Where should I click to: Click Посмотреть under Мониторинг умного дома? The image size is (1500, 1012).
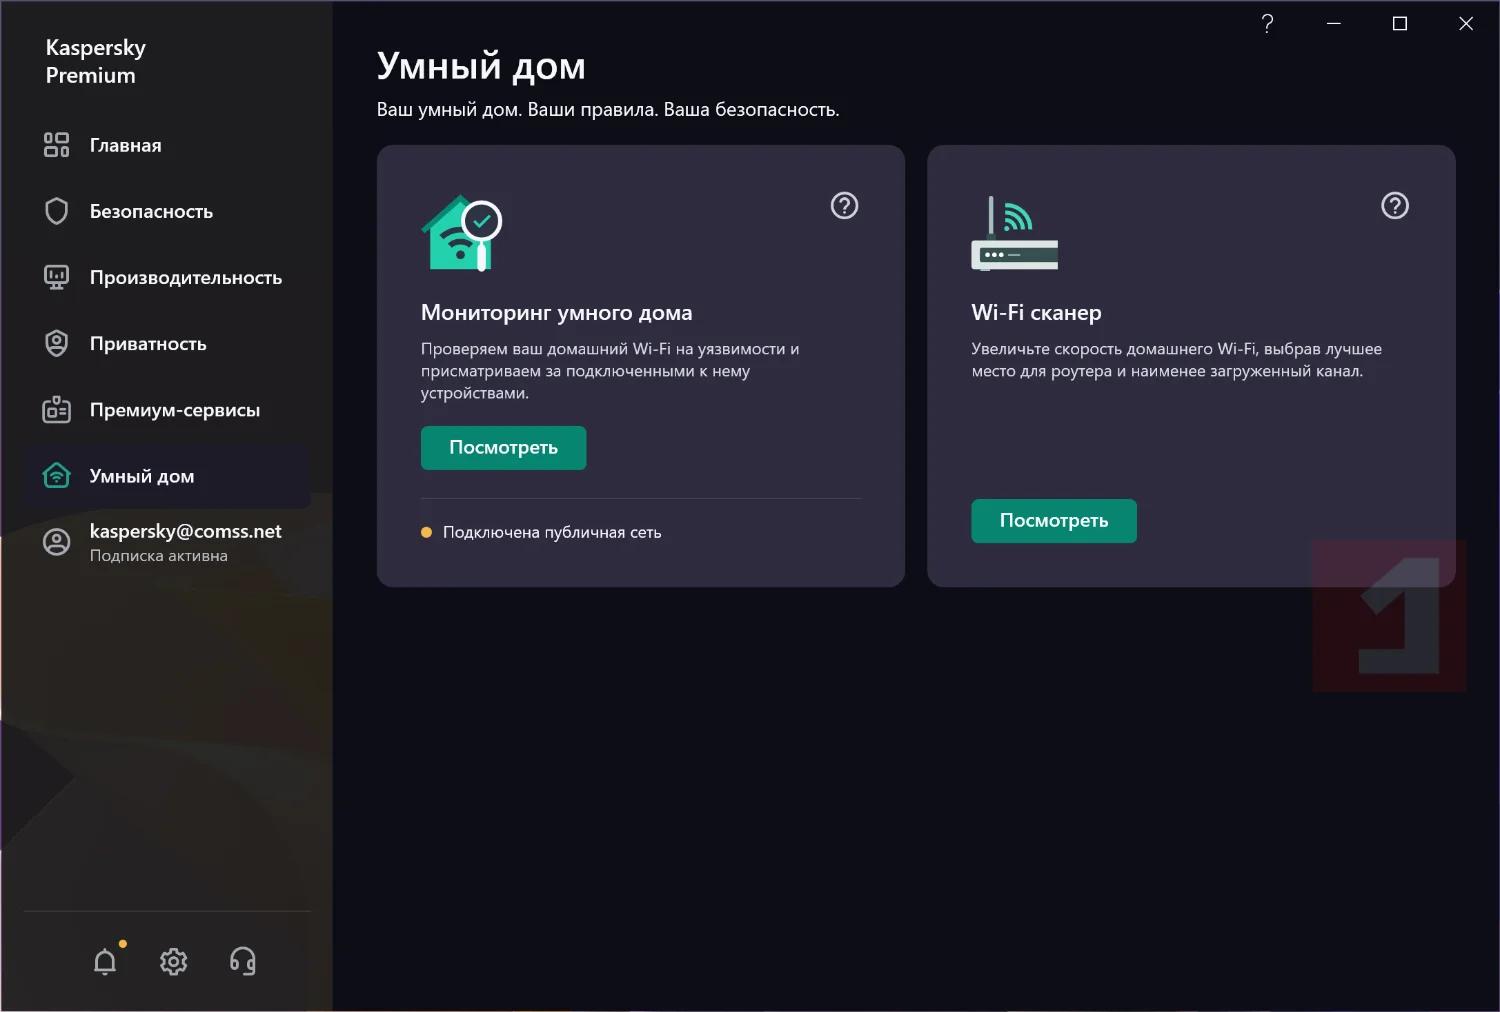point(503,448)
